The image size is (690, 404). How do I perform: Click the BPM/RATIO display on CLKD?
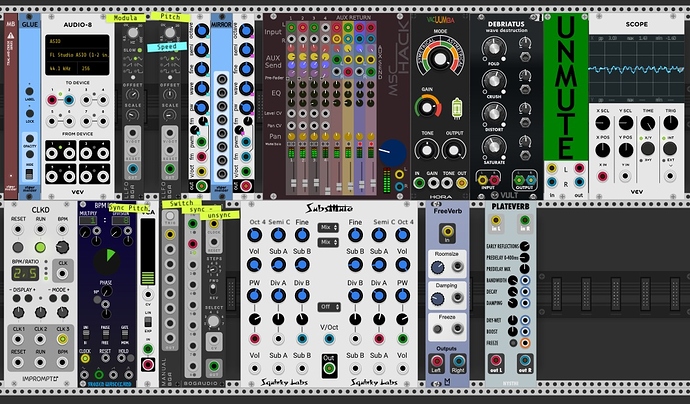pos(25,273)
